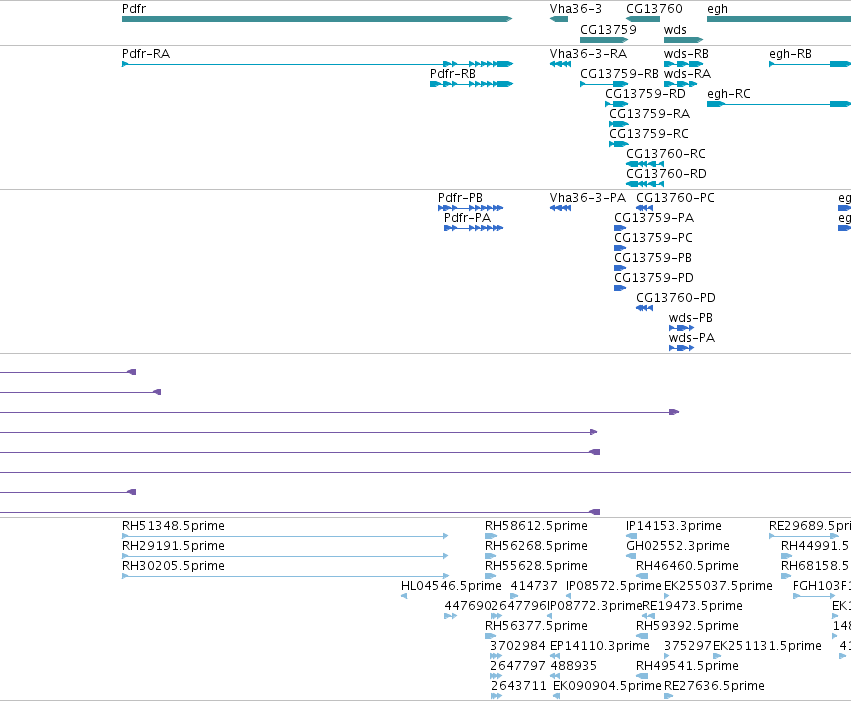Select EST EK251131.5prime
The image size is (851, 701).
point(717,656)
